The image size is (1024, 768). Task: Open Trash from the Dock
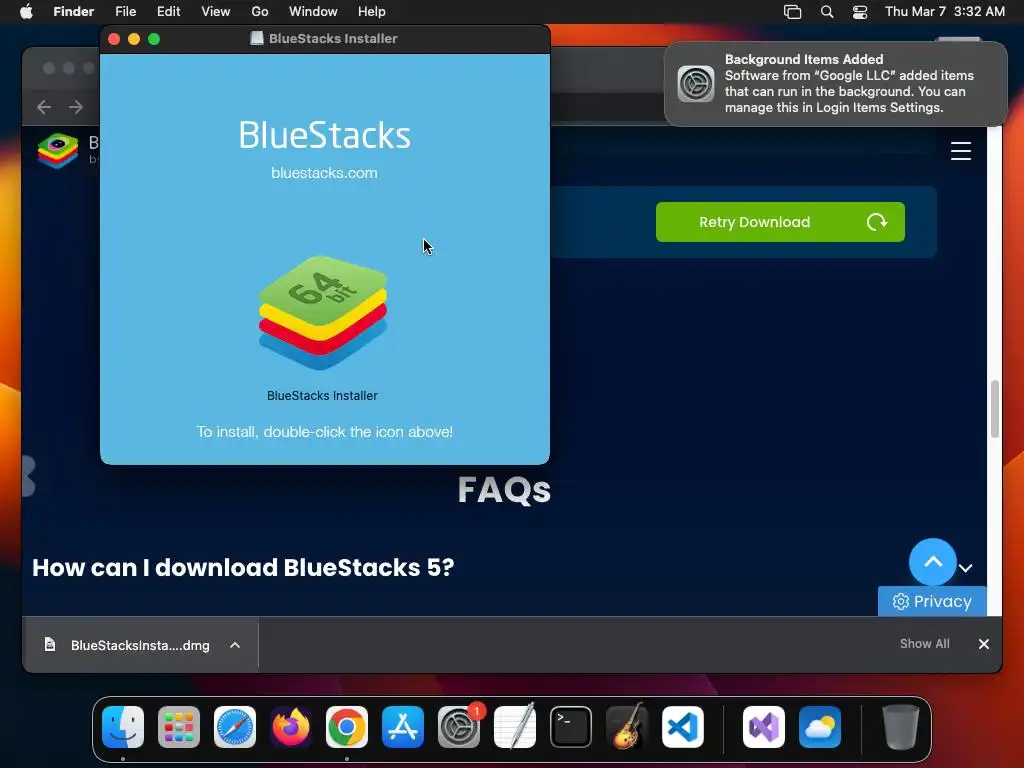pos(901,727)
